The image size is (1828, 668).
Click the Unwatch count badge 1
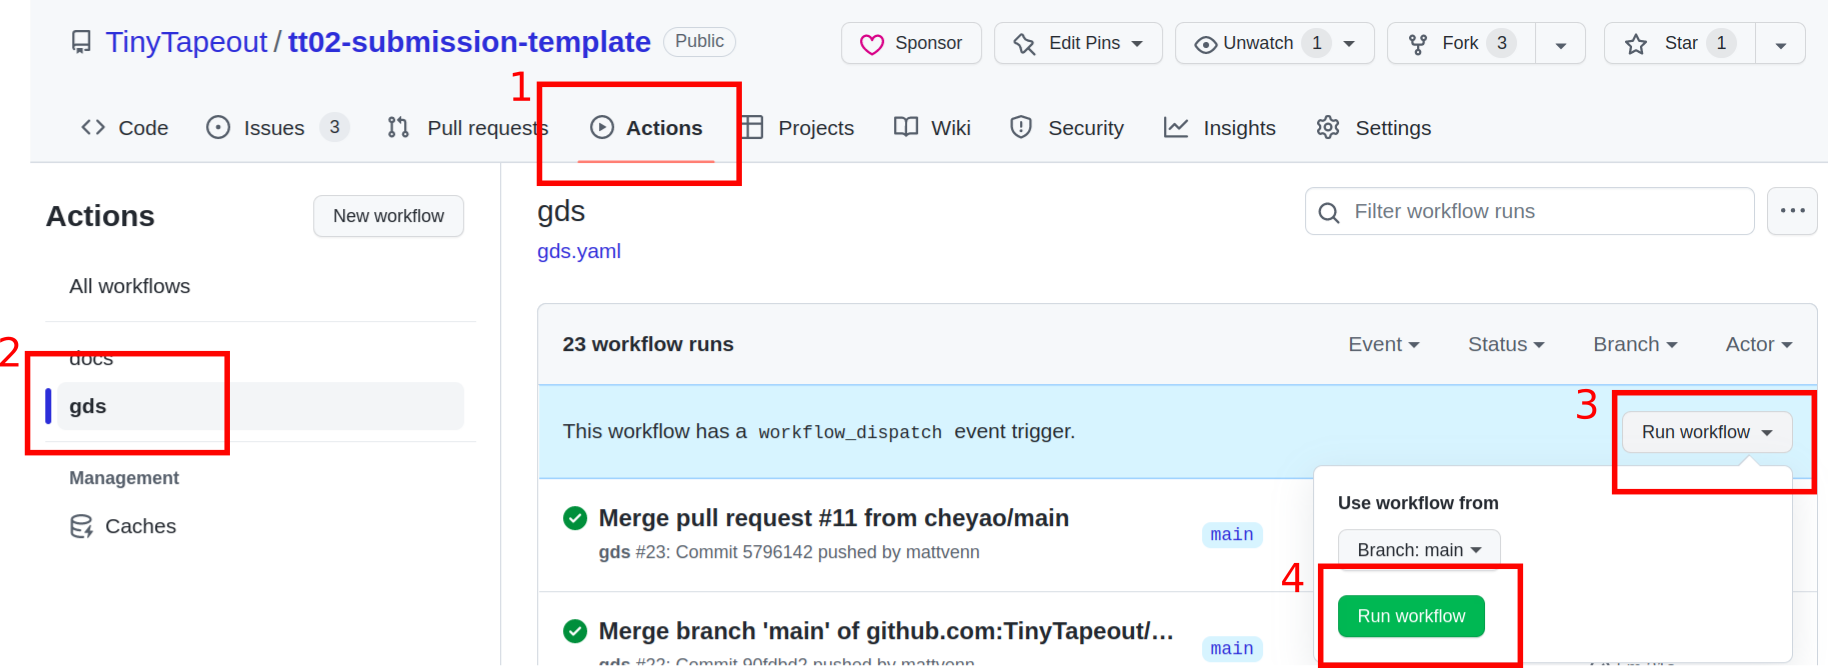(x=1317, y=43)
